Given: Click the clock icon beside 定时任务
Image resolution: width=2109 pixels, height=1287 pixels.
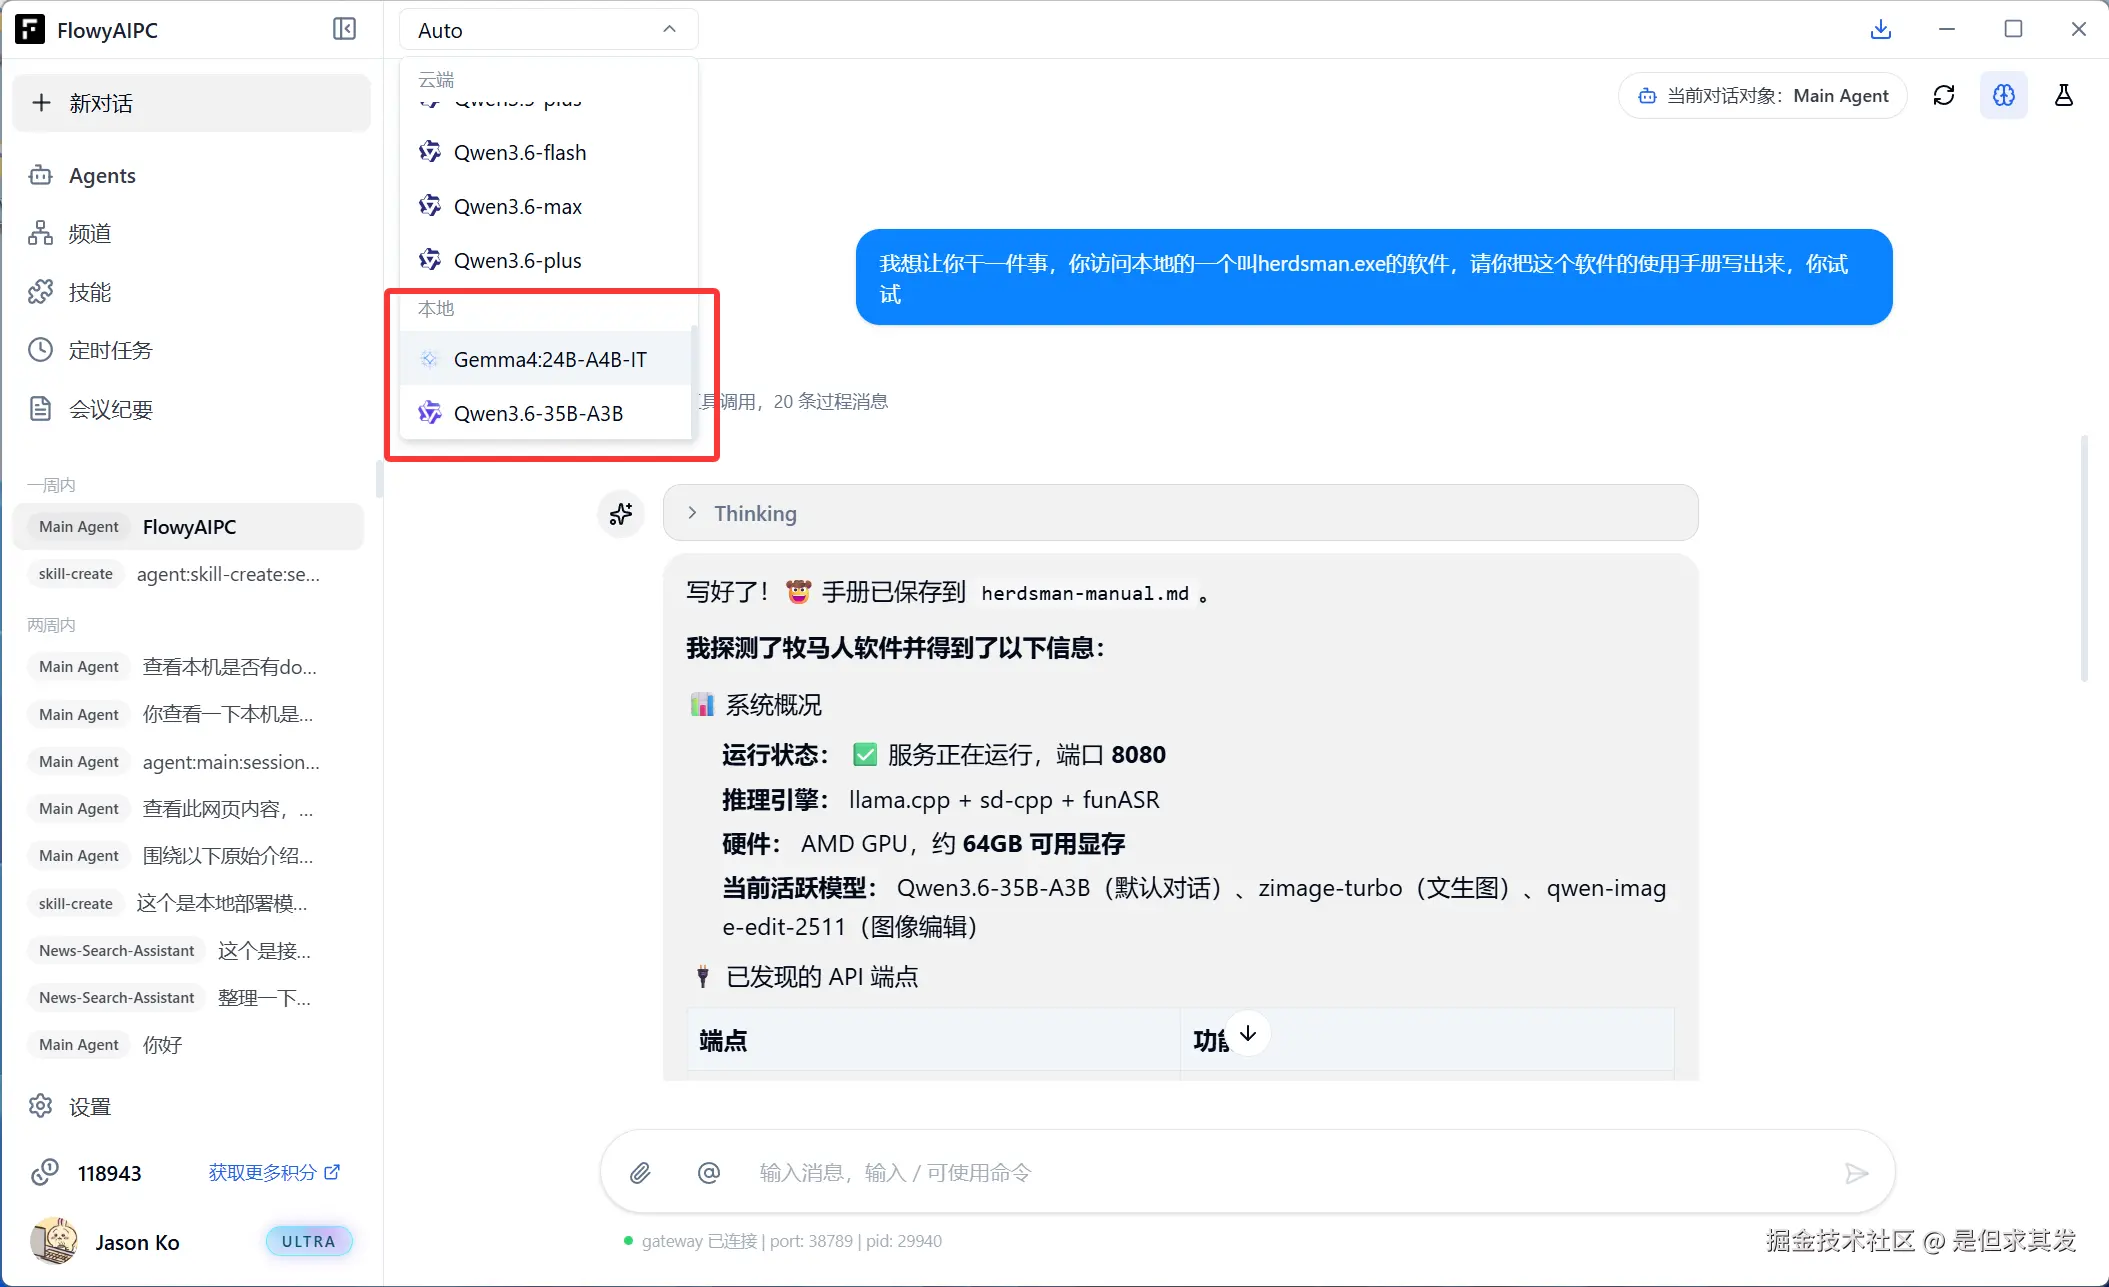Looking at the screenshot, I should [x=40, y=350].
